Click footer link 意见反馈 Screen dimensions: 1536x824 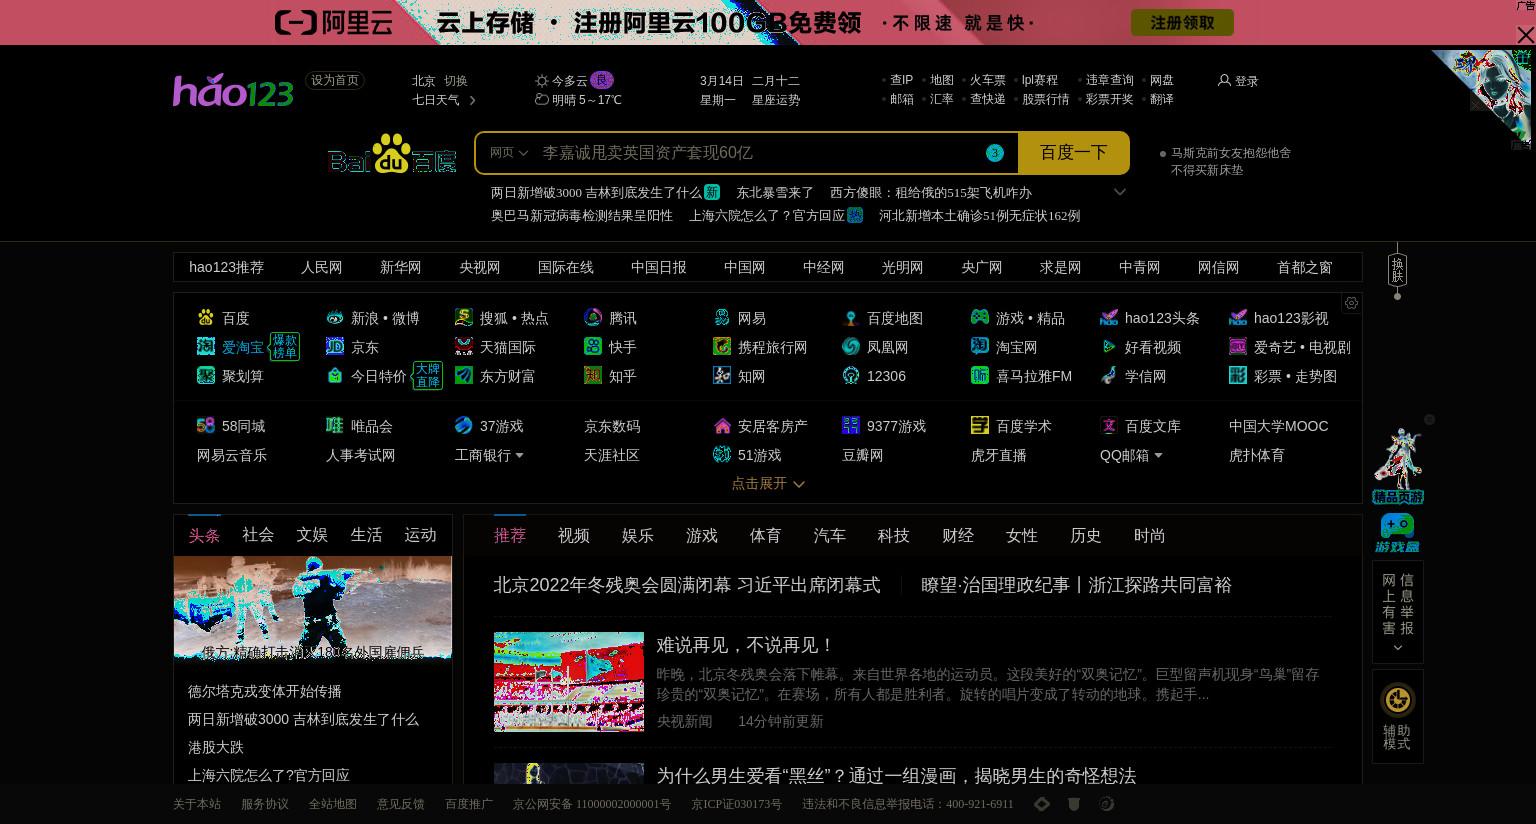[x=401, y=804]
